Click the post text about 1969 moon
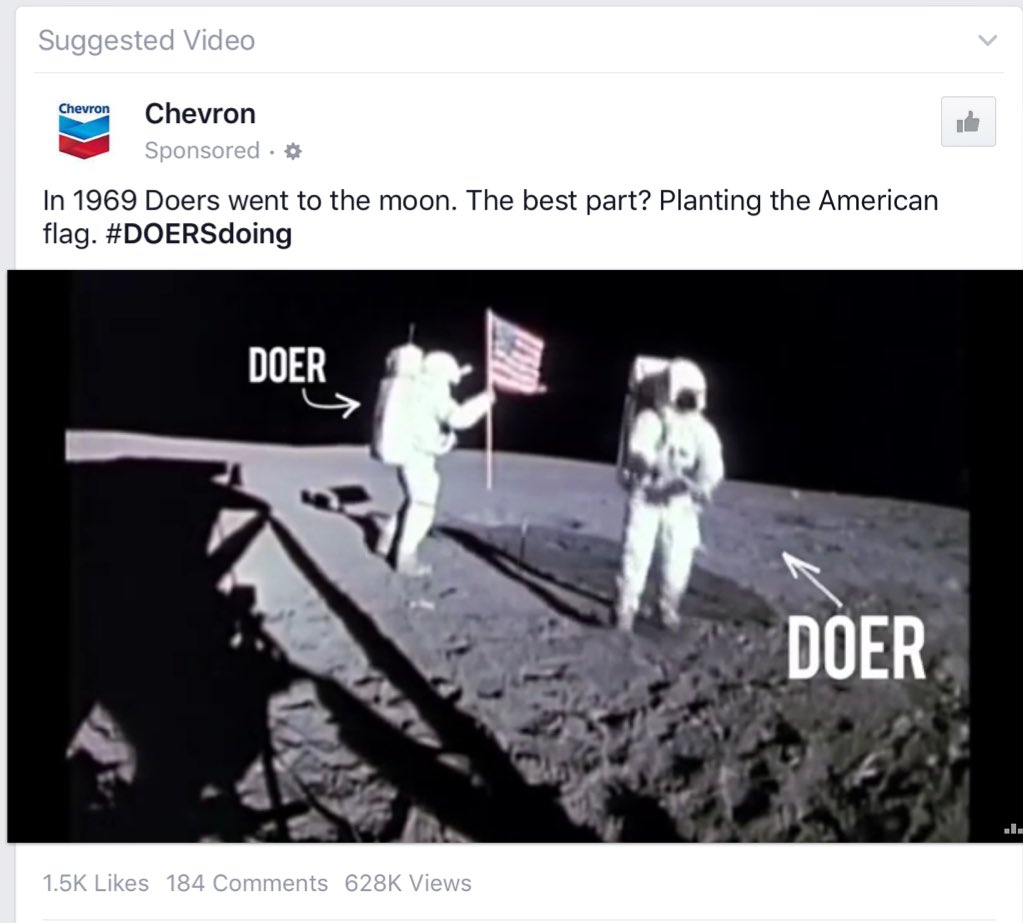This screenshot has height=923, width=1023. pos(490,217)
